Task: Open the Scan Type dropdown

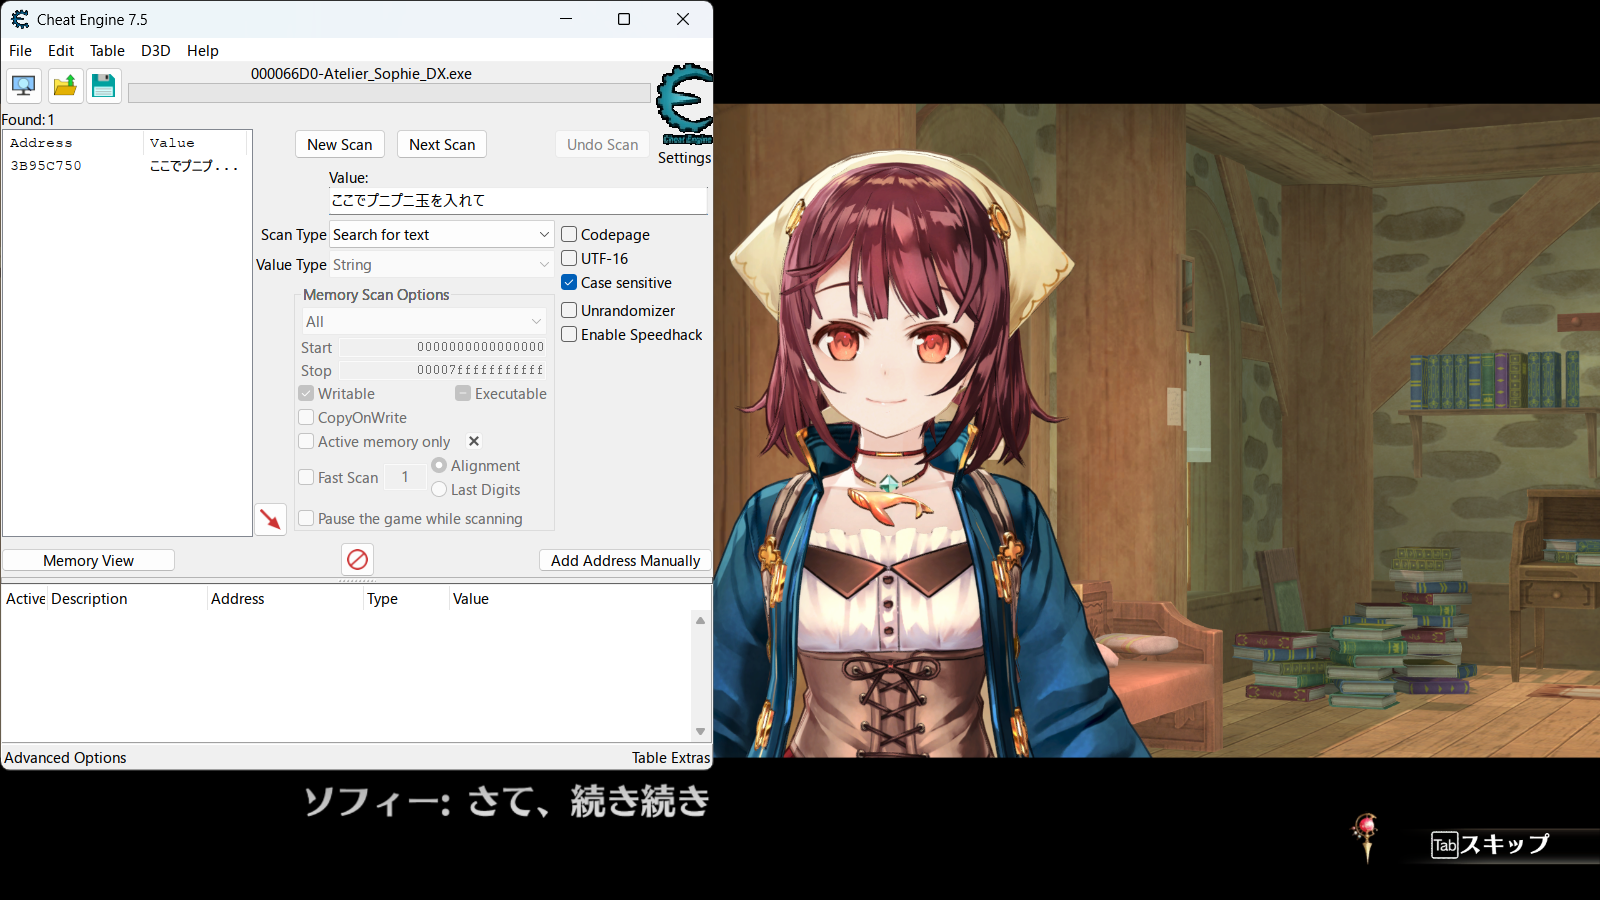Action: pos(442,235)
